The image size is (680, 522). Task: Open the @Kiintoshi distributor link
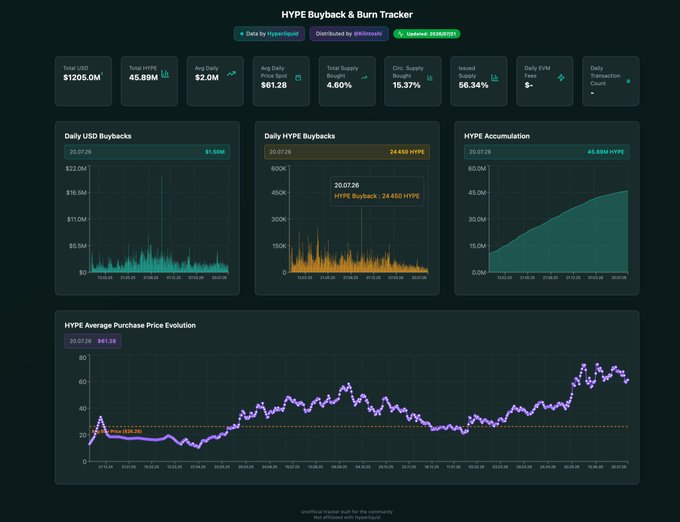368,34
